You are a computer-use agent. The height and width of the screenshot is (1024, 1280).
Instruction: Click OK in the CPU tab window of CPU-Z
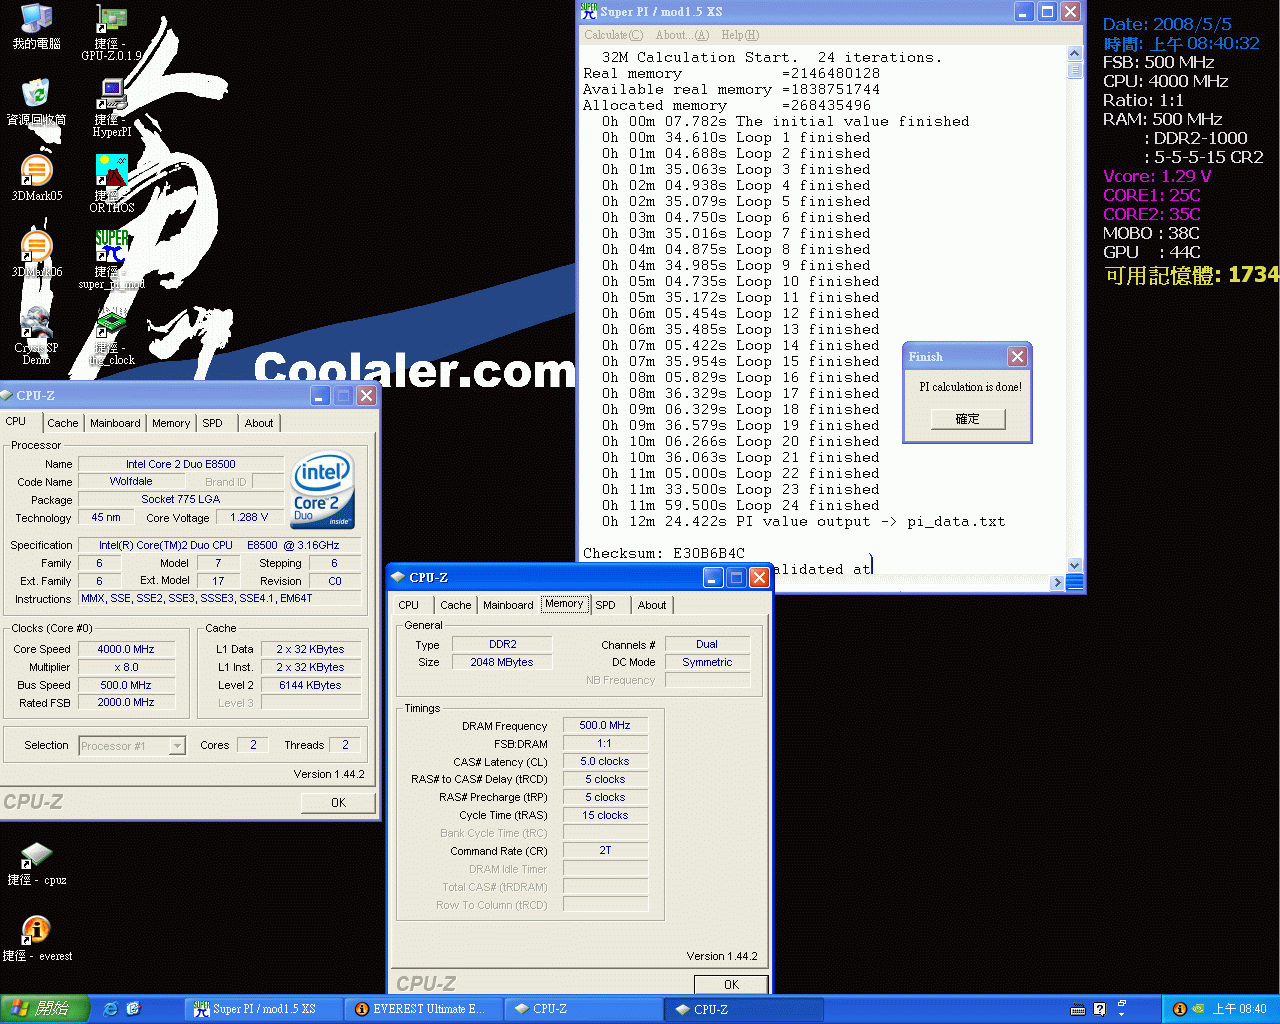point(338,803)
